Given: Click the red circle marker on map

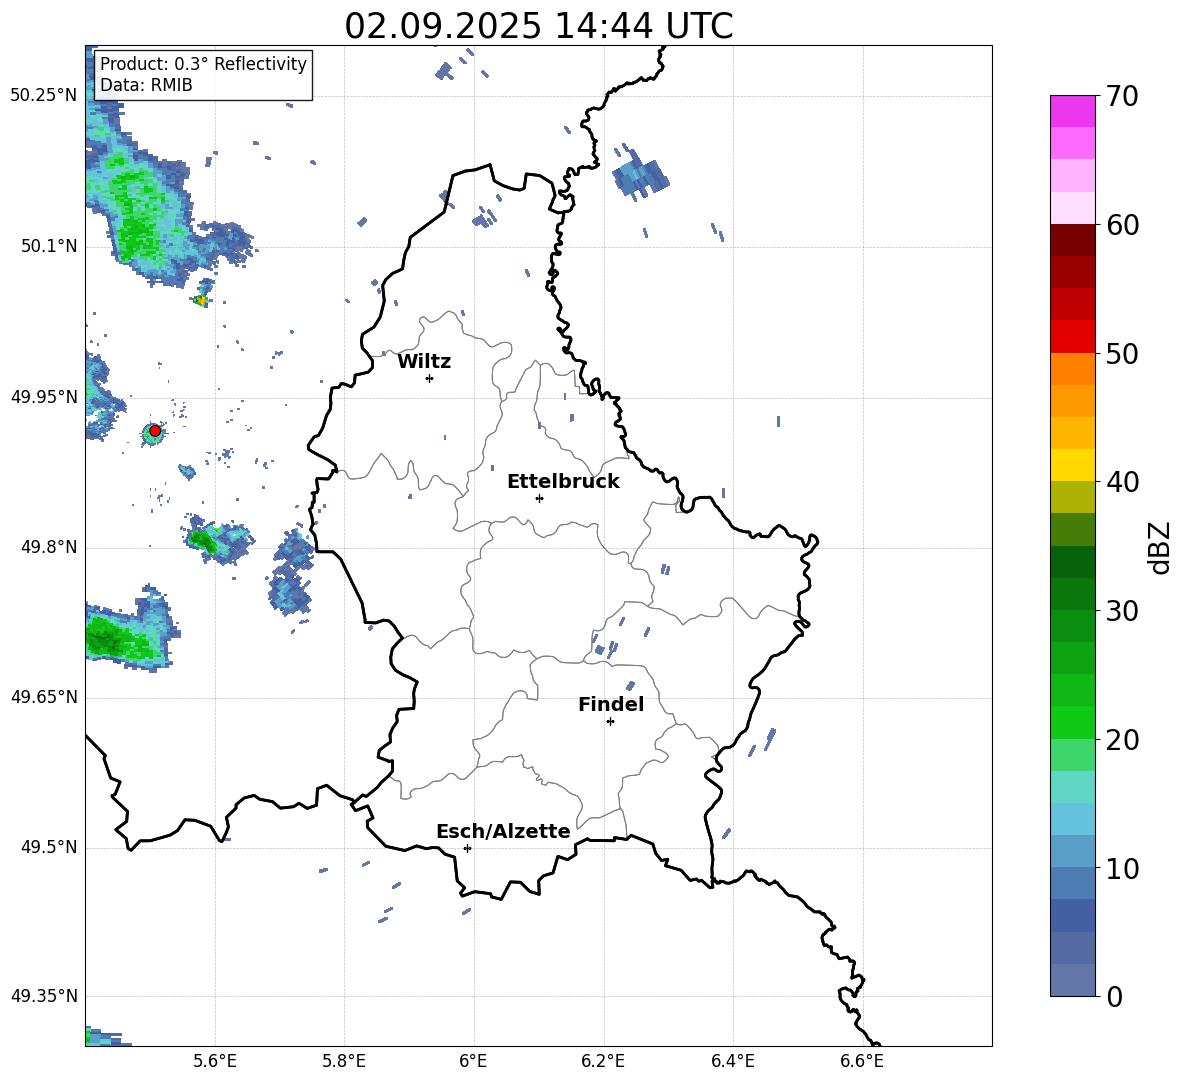Looking at the screenshot, I should (x=155, y=431).
